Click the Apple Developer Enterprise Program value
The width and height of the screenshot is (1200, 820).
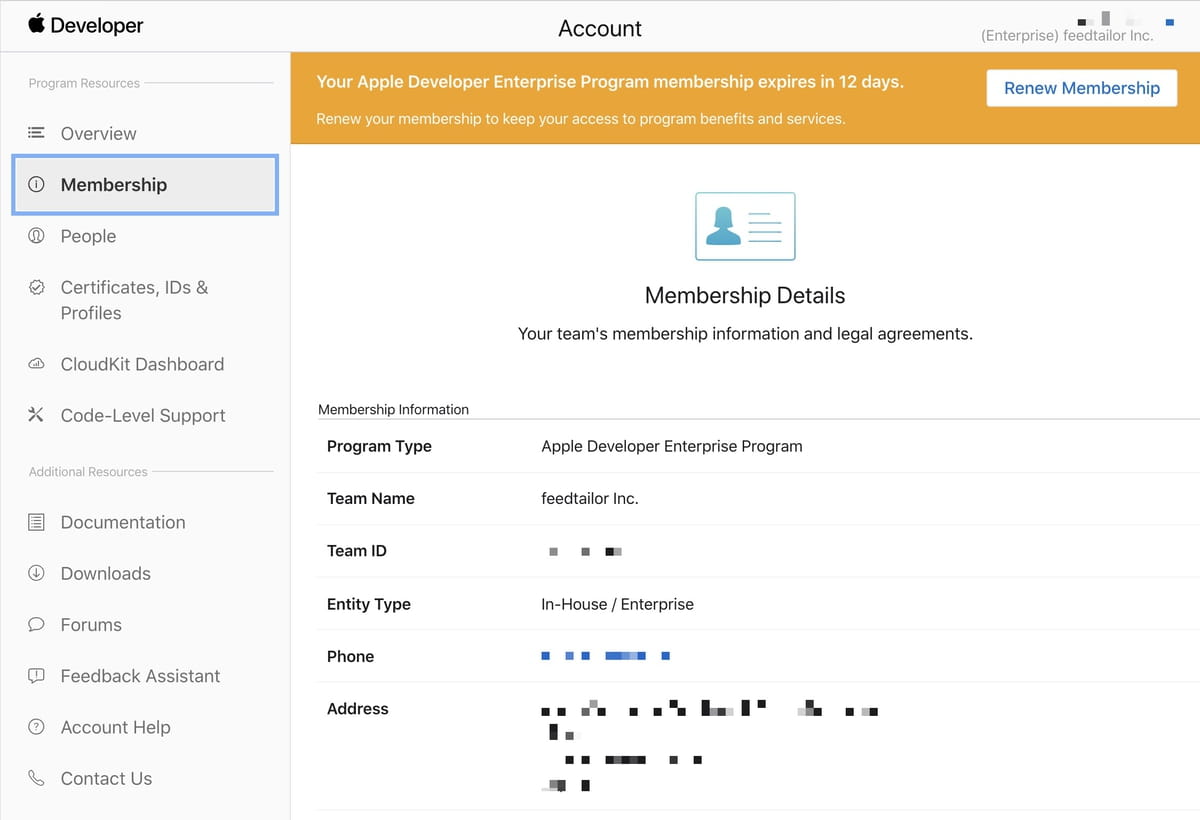coord(672,446)
